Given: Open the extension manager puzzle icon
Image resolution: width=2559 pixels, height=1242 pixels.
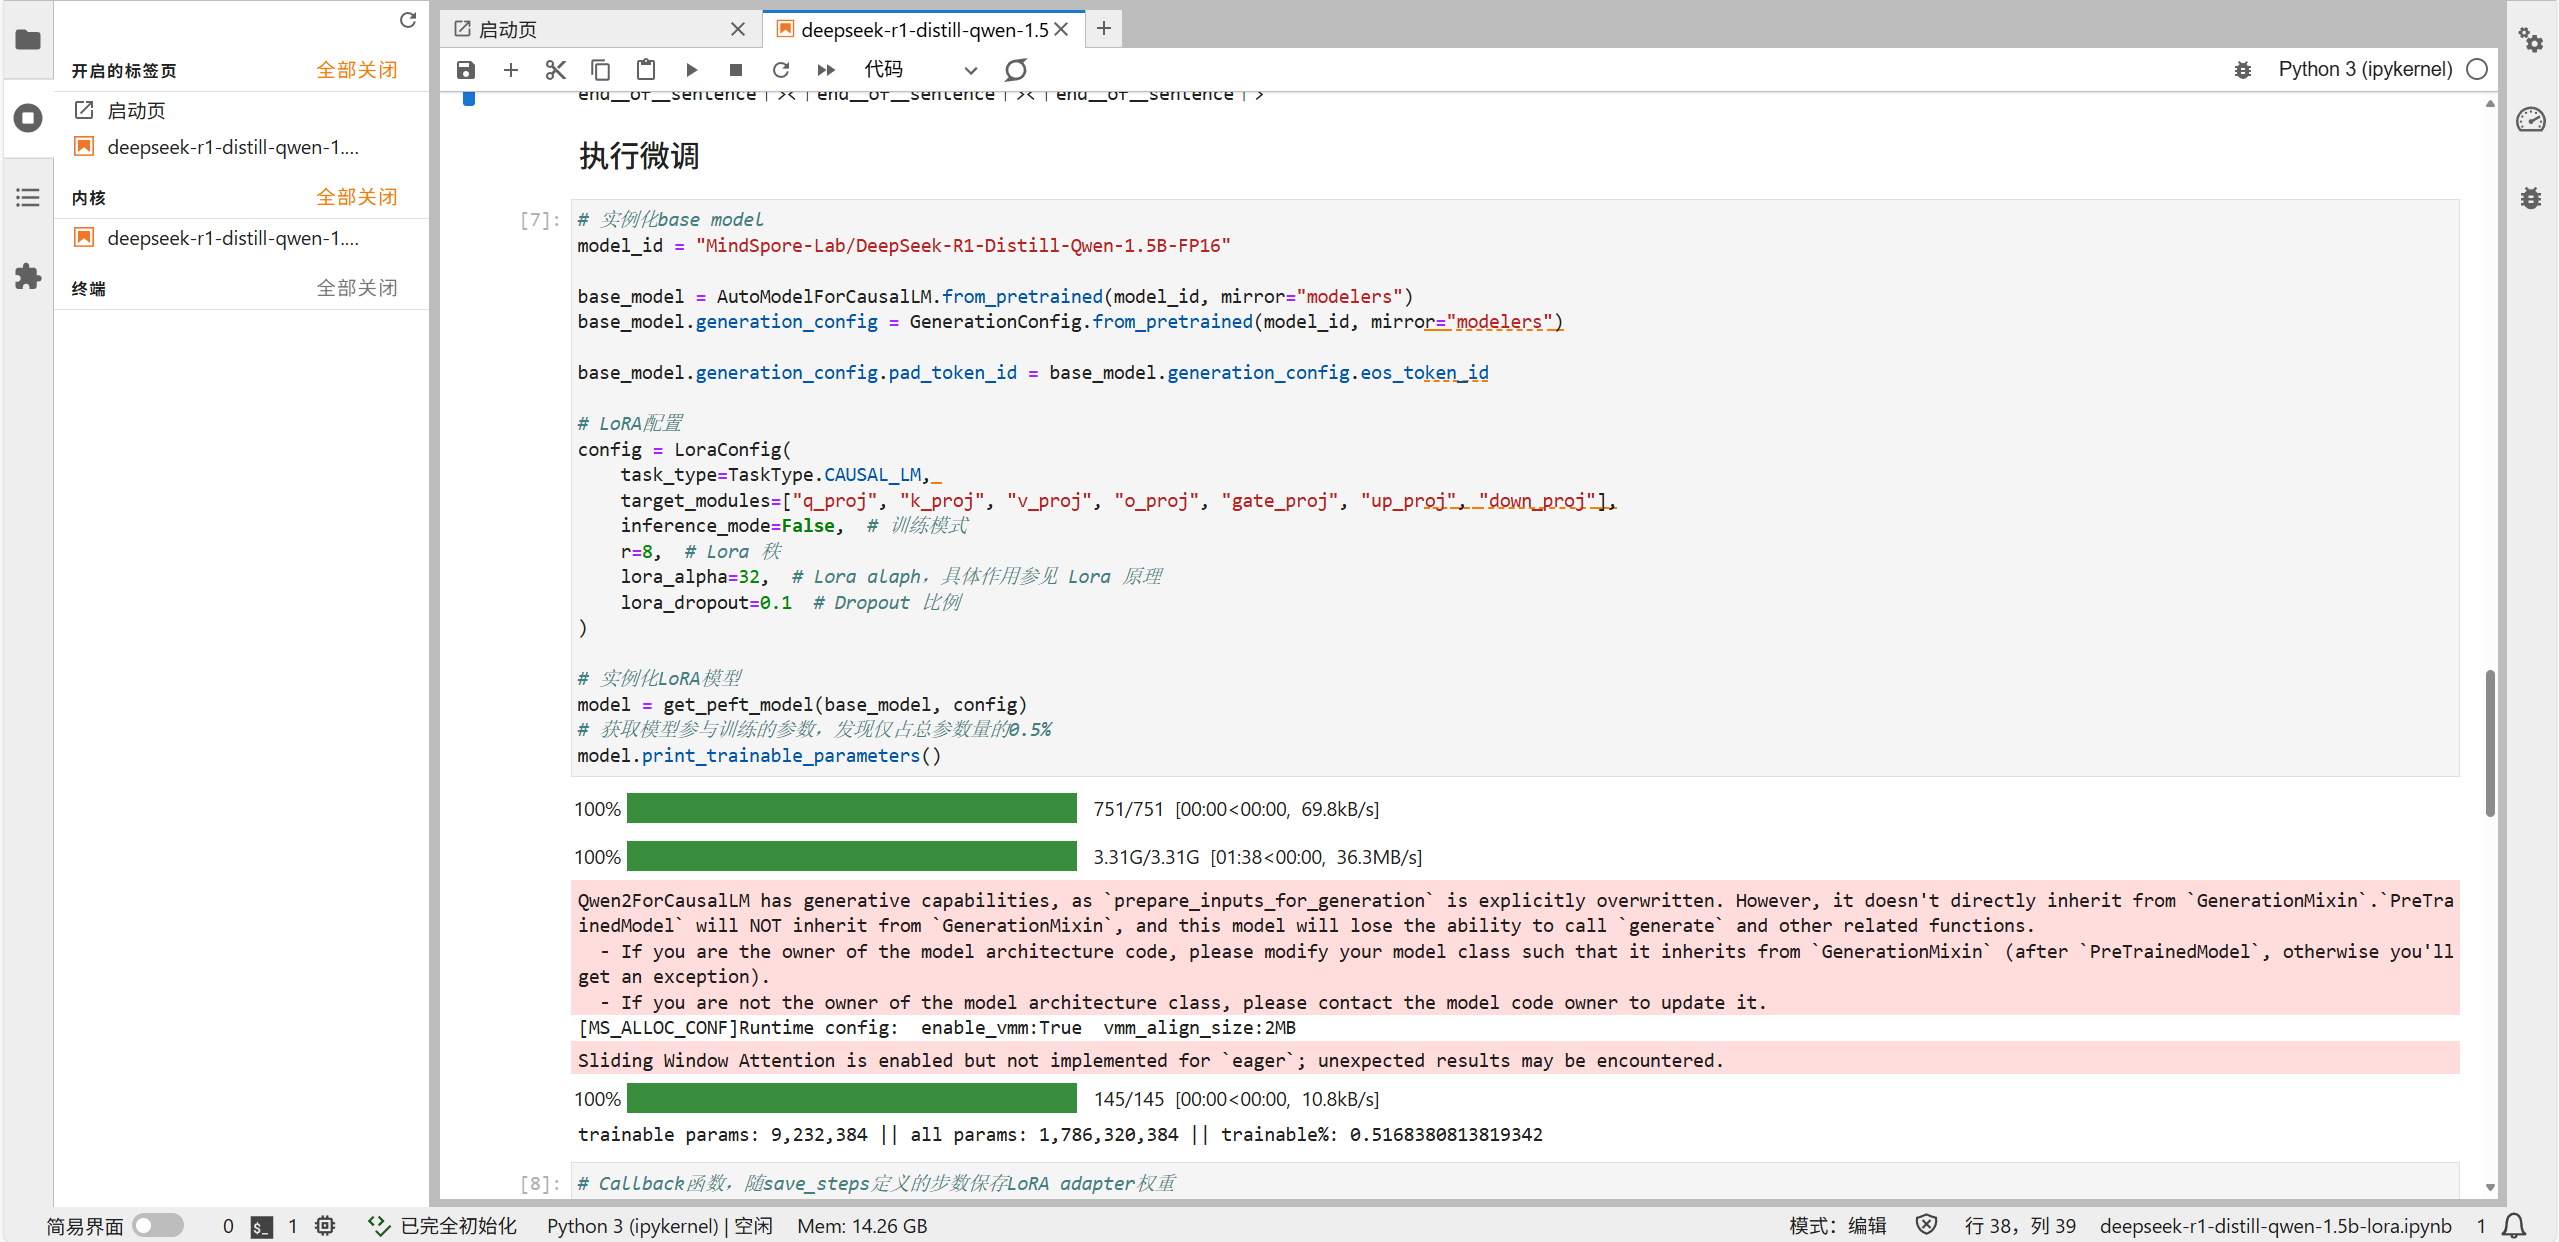Looking at the screenshot, I should click(28, 276).
